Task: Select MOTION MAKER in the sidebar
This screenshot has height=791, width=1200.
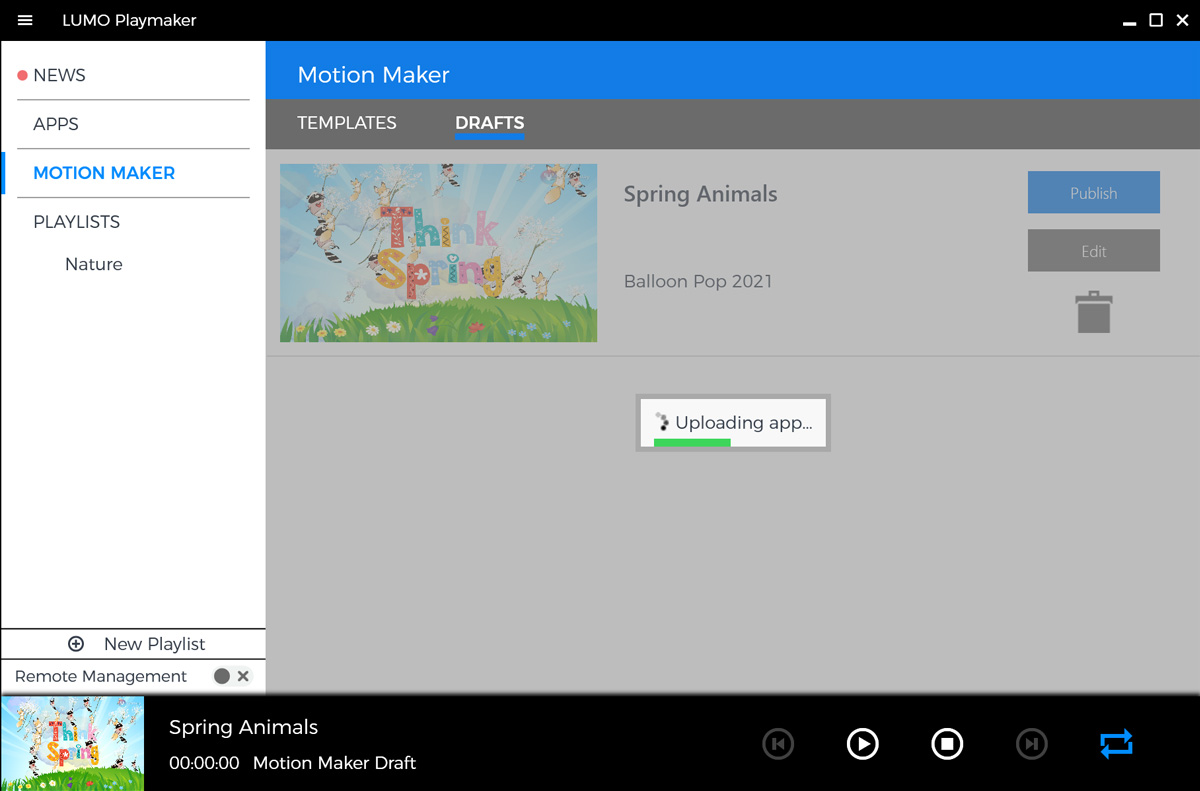Action: point(104,173)
